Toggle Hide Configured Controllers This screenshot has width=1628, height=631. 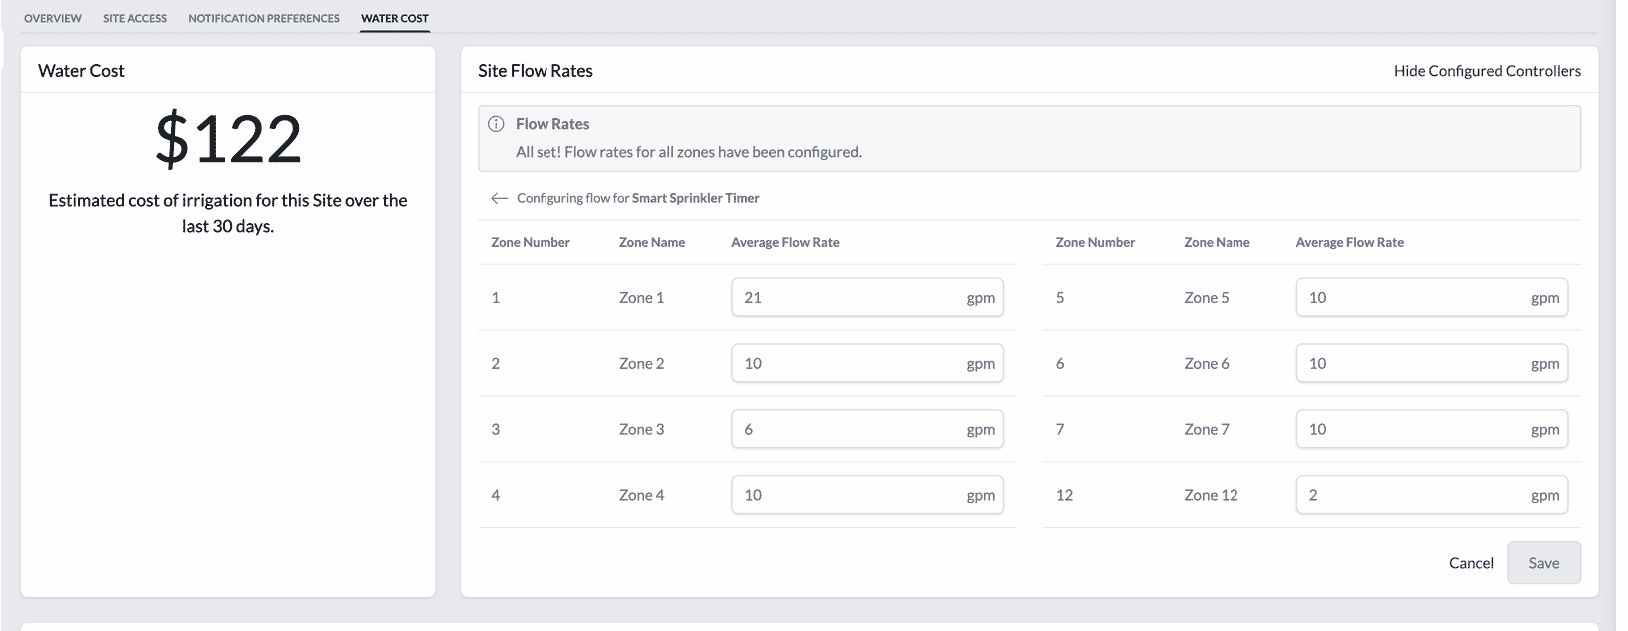pyautogui.click(x=1487, y=71)
